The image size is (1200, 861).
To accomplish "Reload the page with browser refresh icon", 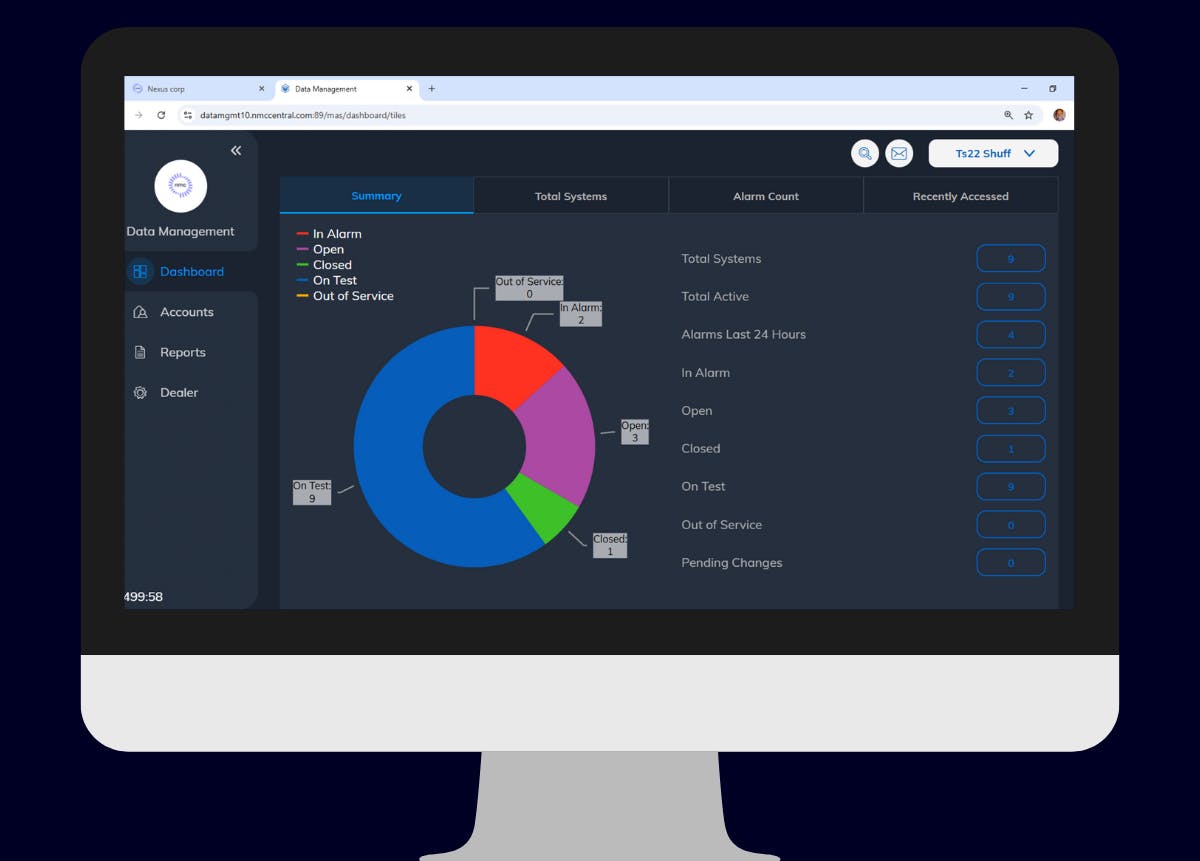I will pyautogui.click(x=161, y=115).
